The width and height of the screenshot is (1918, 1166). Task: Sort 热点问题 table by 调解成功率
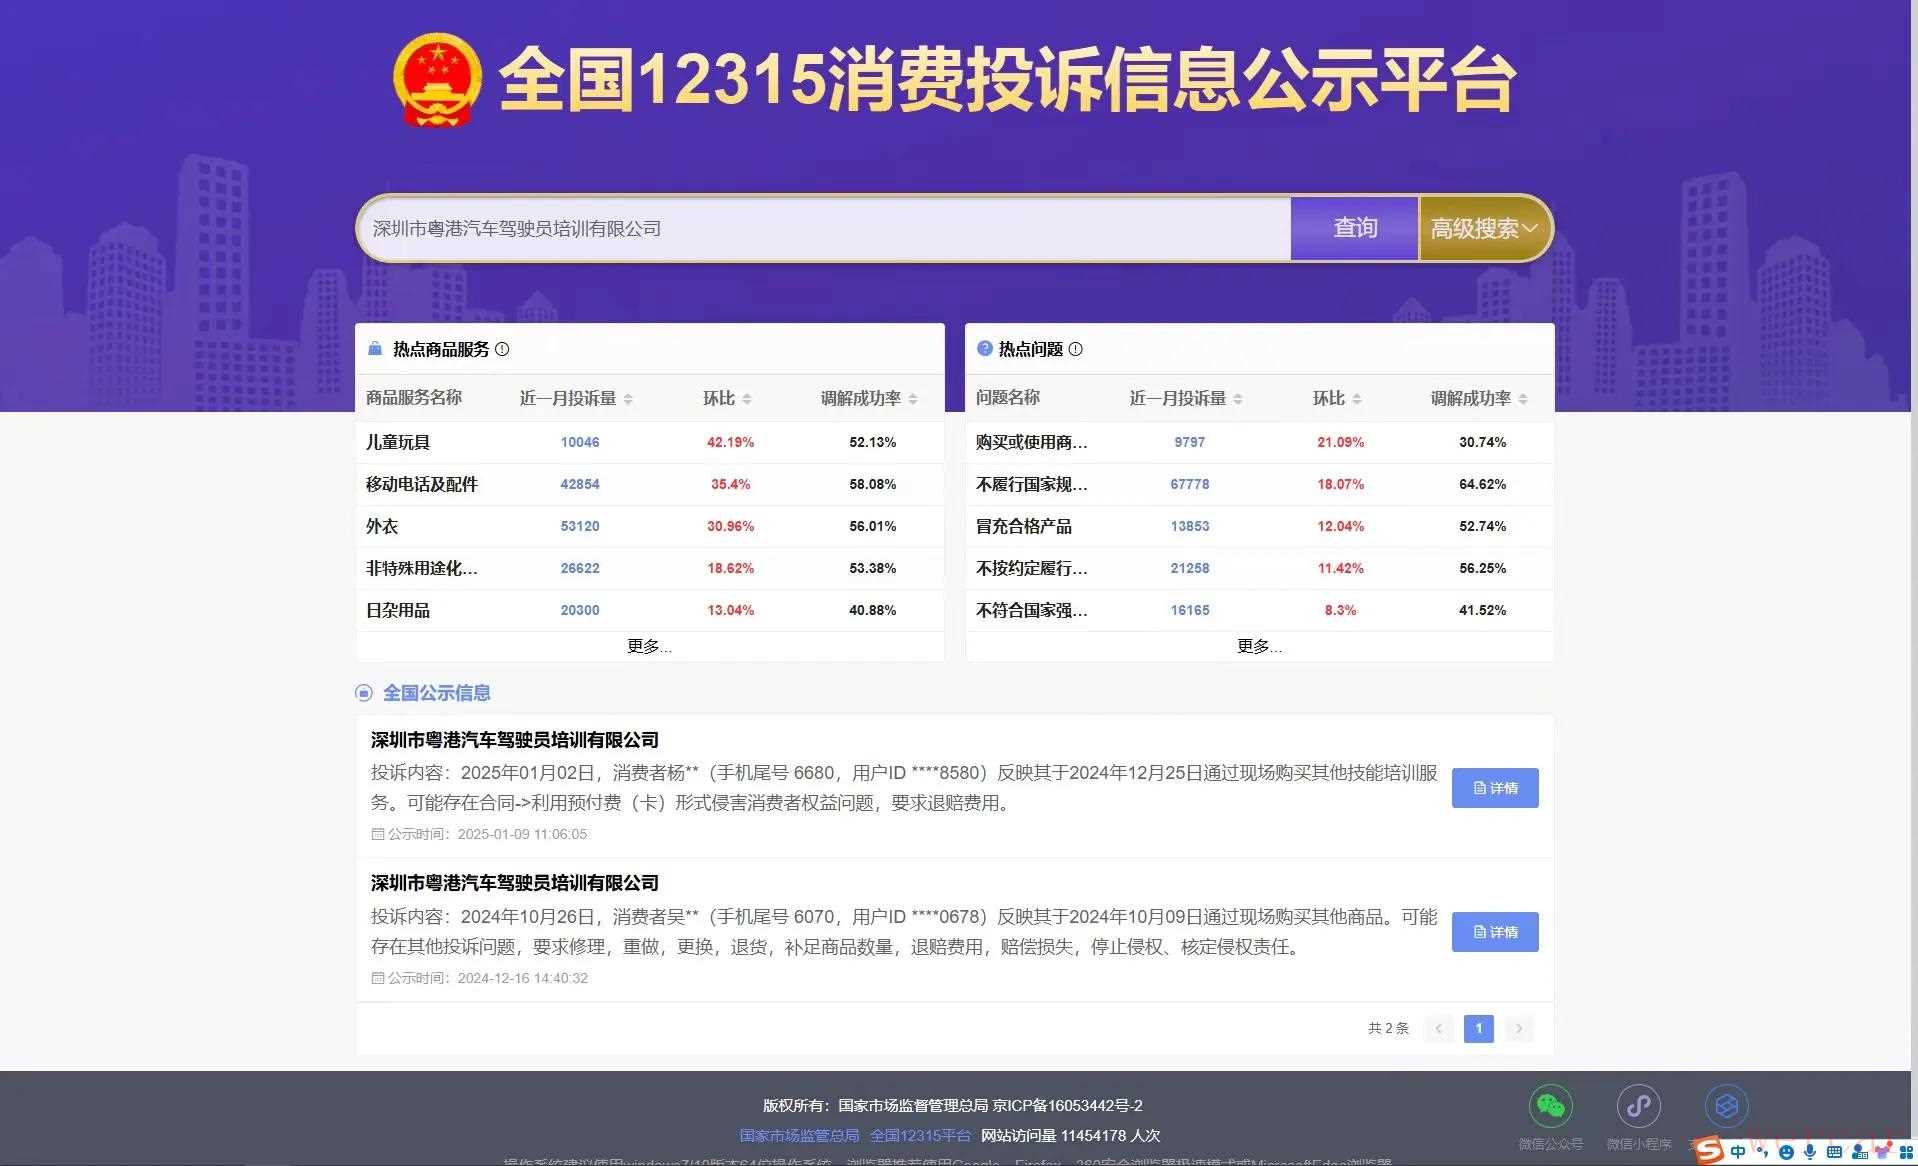(x=1522, y=399)
